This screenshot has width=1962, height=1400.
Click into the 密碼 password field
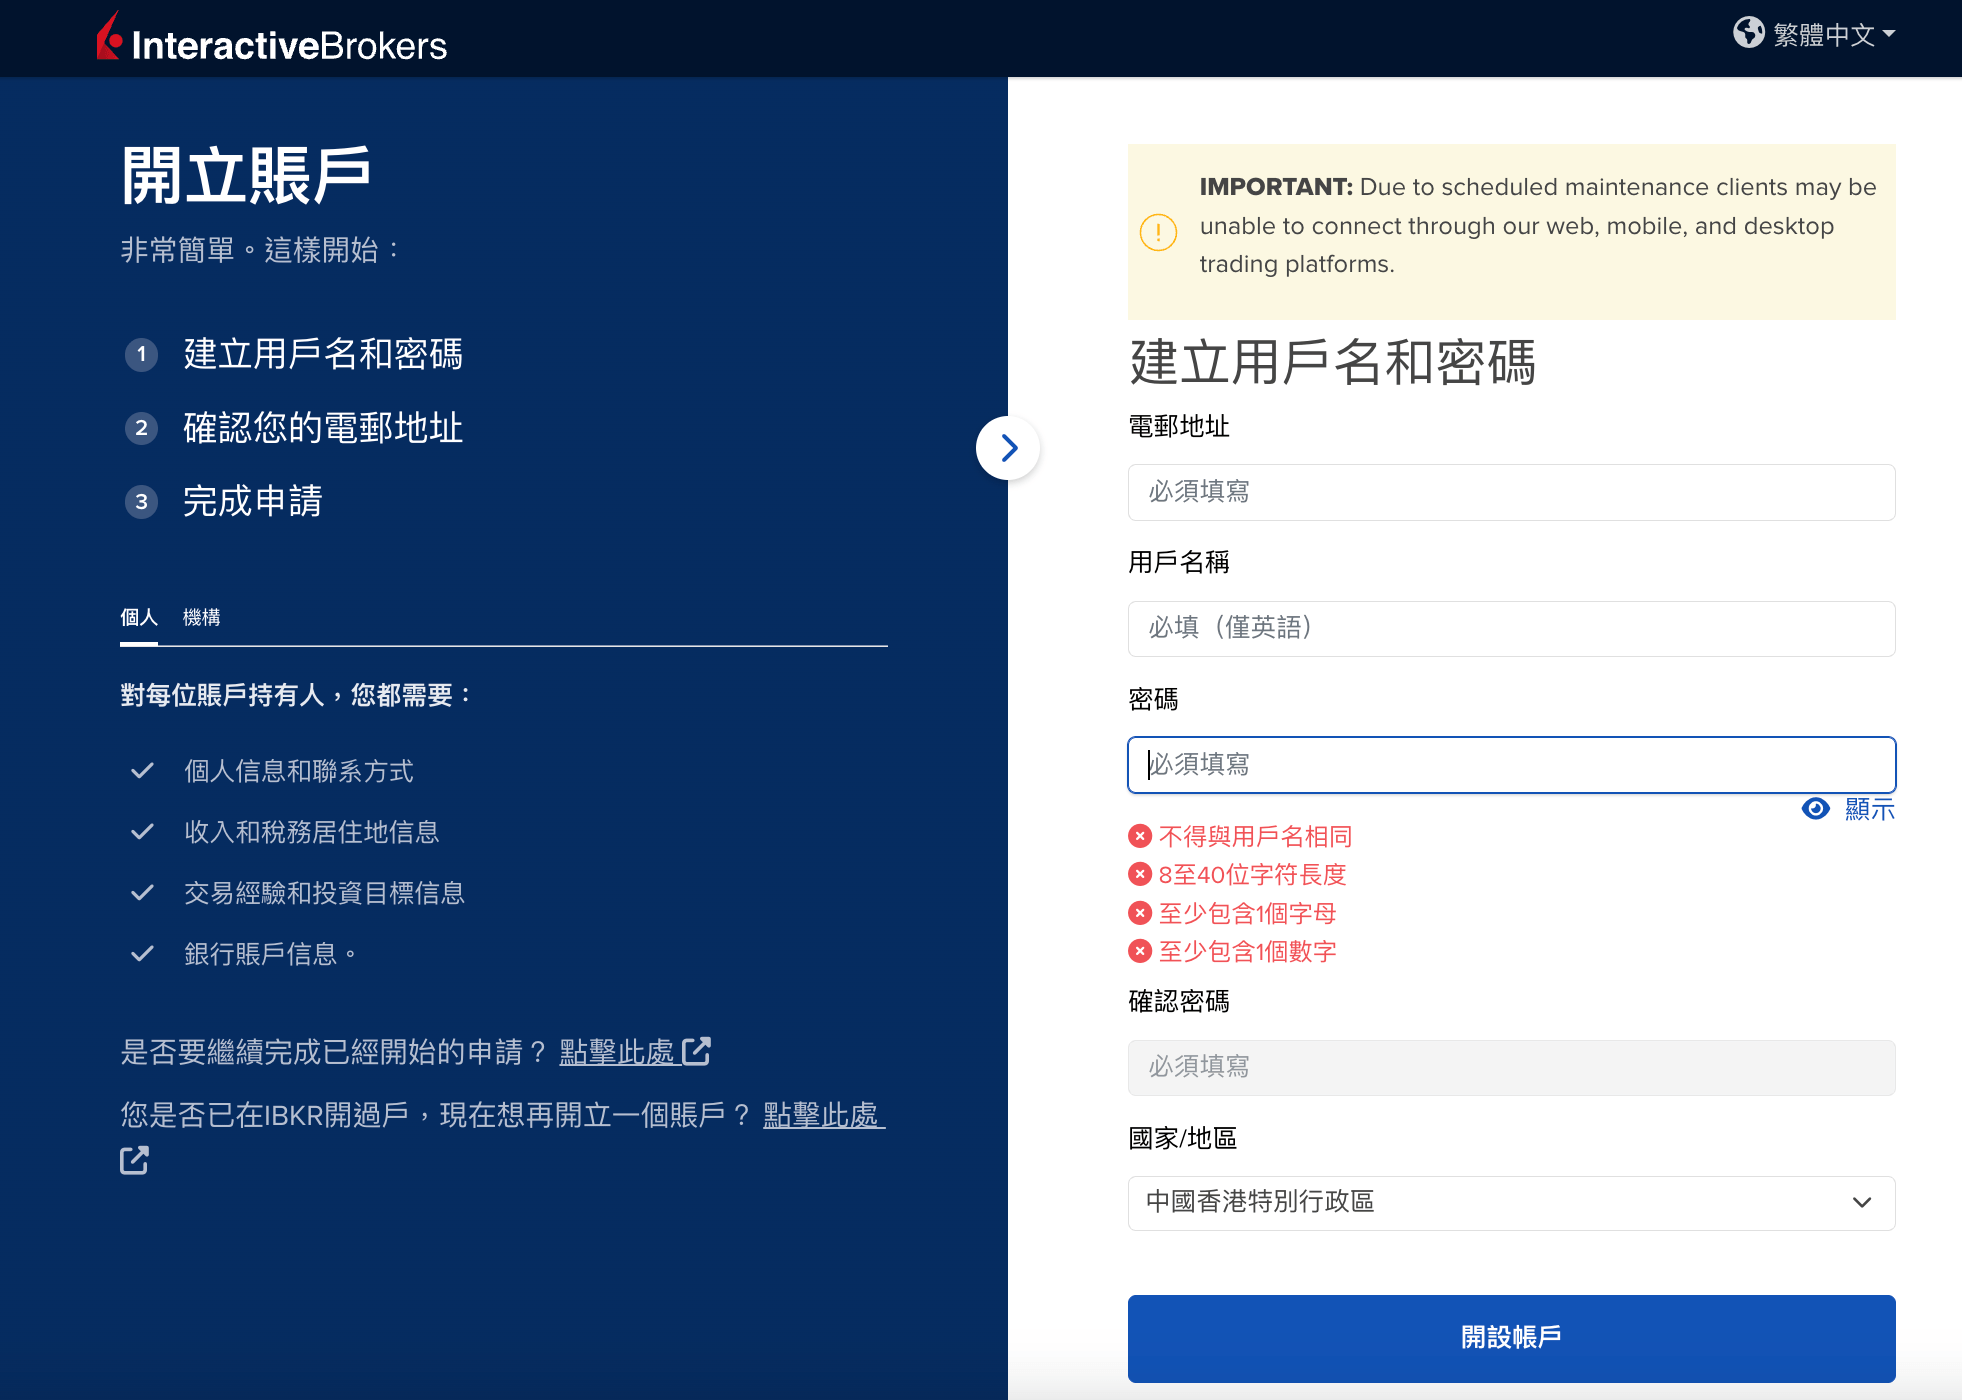point(1511,765)
